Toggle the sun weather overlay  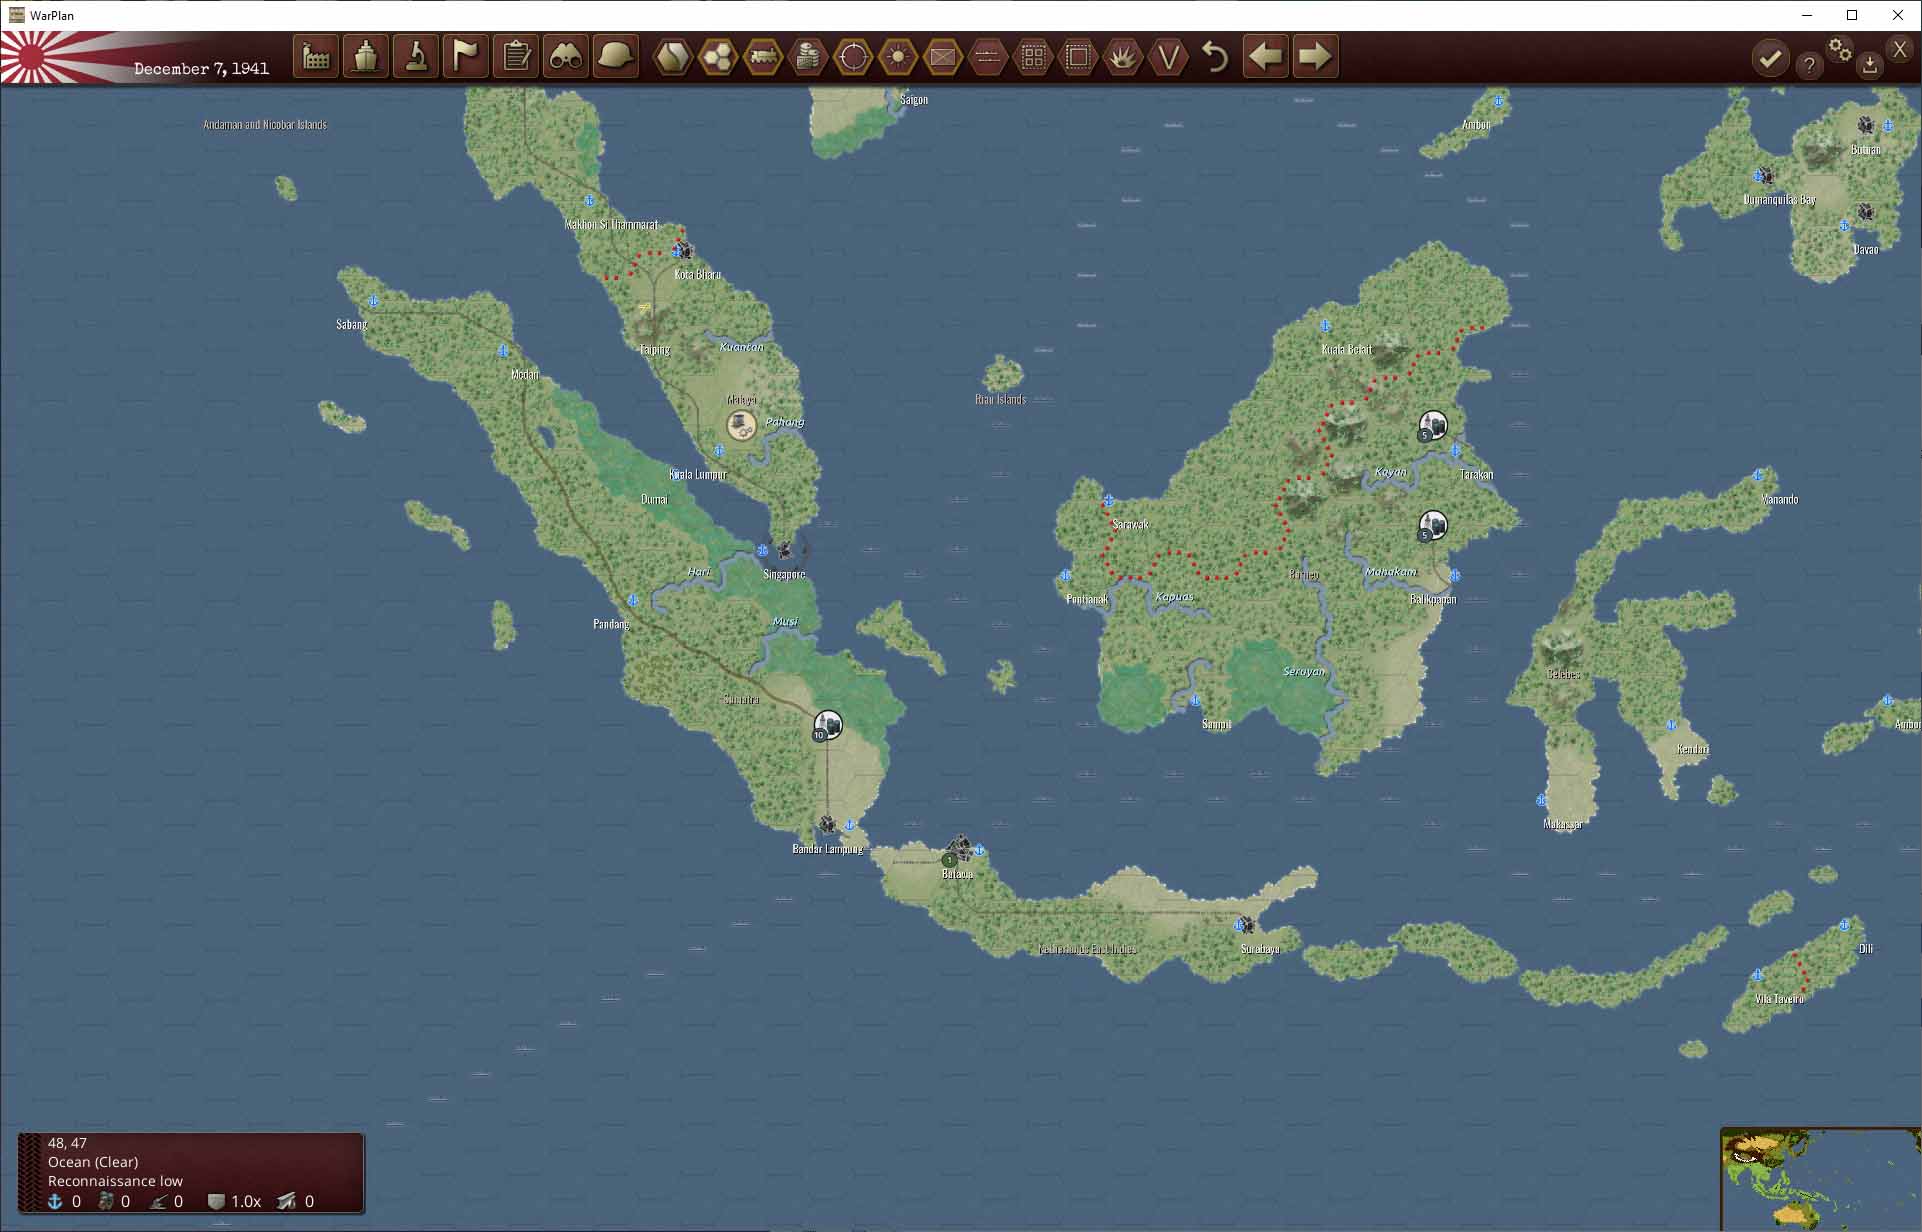(898, 57)
